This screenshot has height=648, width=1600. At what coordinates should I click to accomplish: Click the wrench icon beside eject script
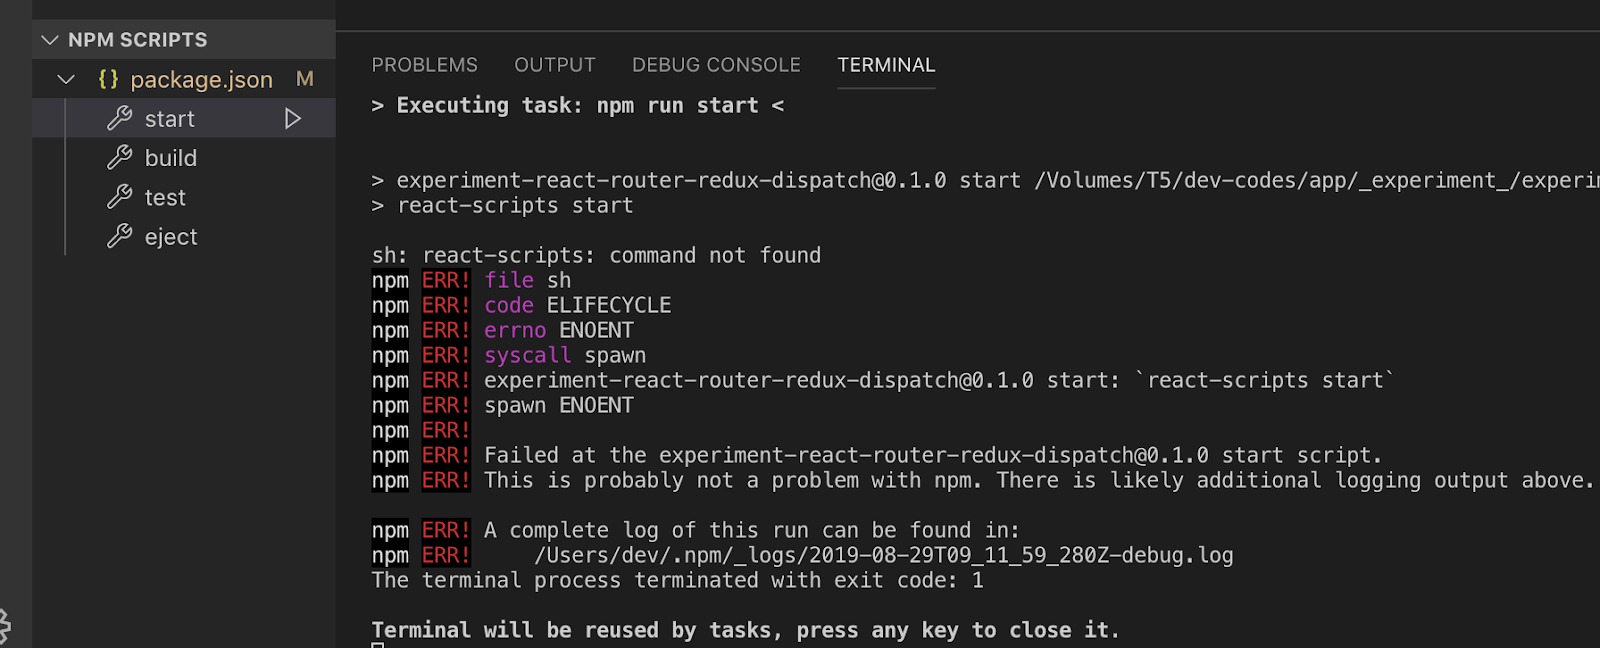pos(120,237)
